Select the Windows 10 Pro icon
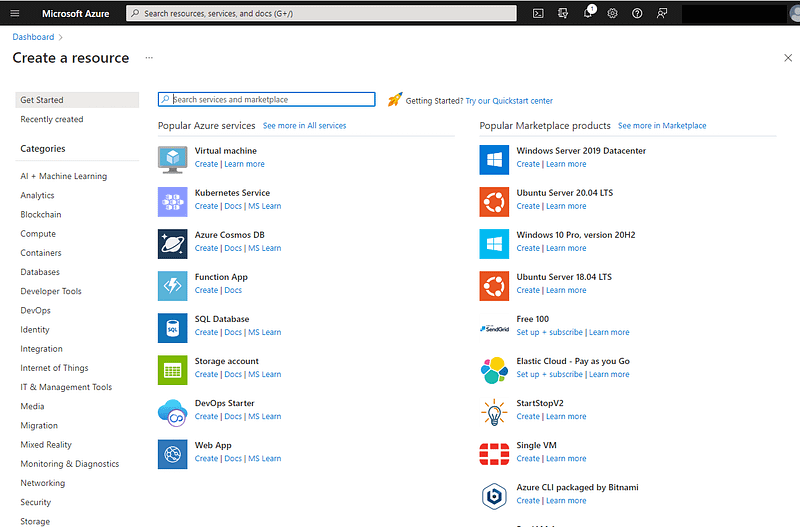Viewport: 800px width, 527px height. [494, 244]
